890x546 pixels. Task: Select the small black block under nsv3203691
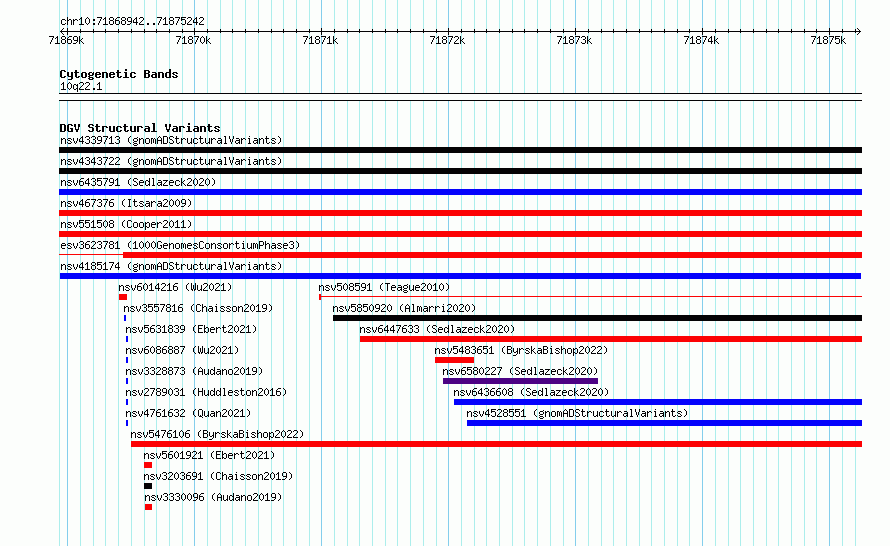(148, 486)
